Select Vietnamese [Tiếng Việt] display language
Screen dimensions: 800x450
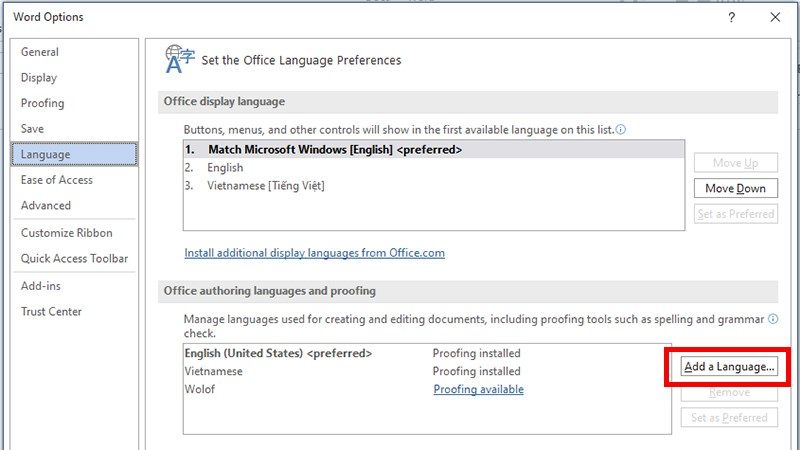coord(434,186)
